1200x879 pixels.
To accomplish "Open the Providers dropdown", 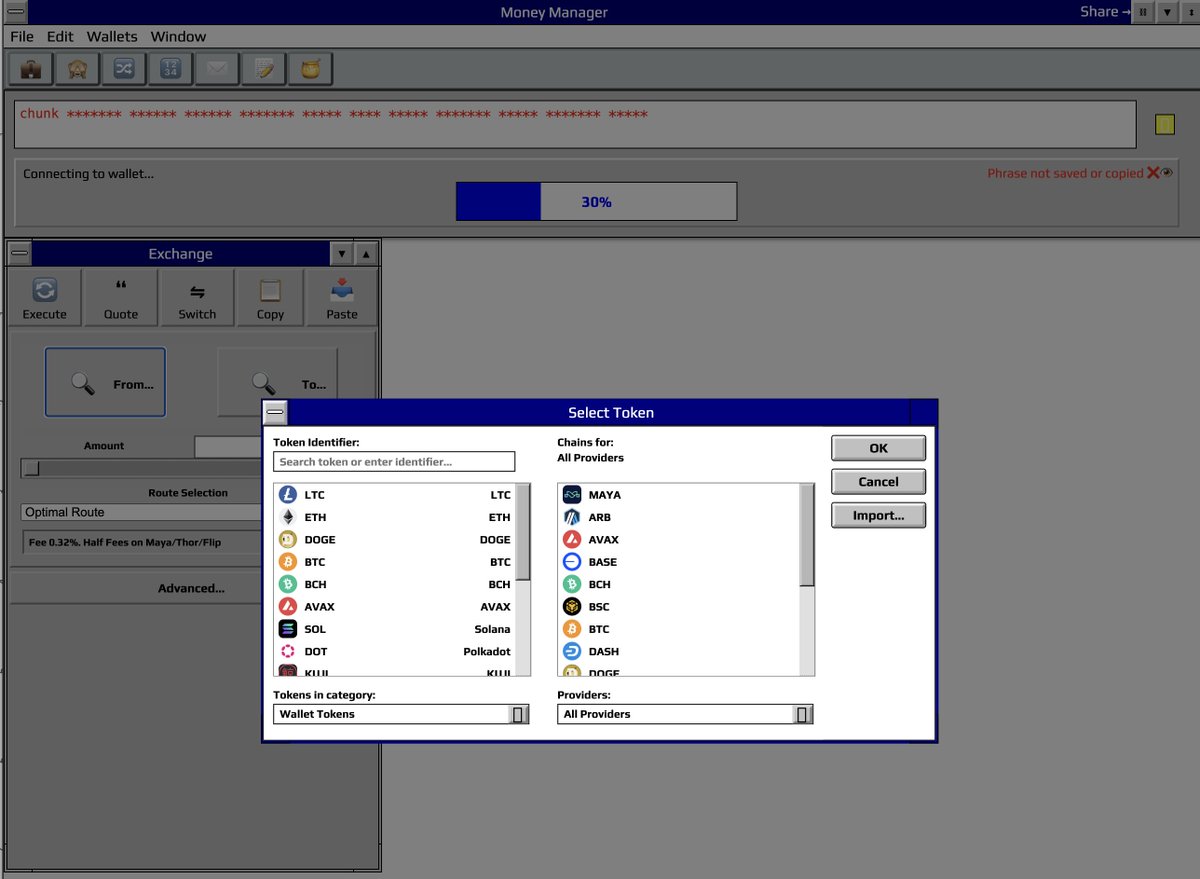I will tap(685, 714).
